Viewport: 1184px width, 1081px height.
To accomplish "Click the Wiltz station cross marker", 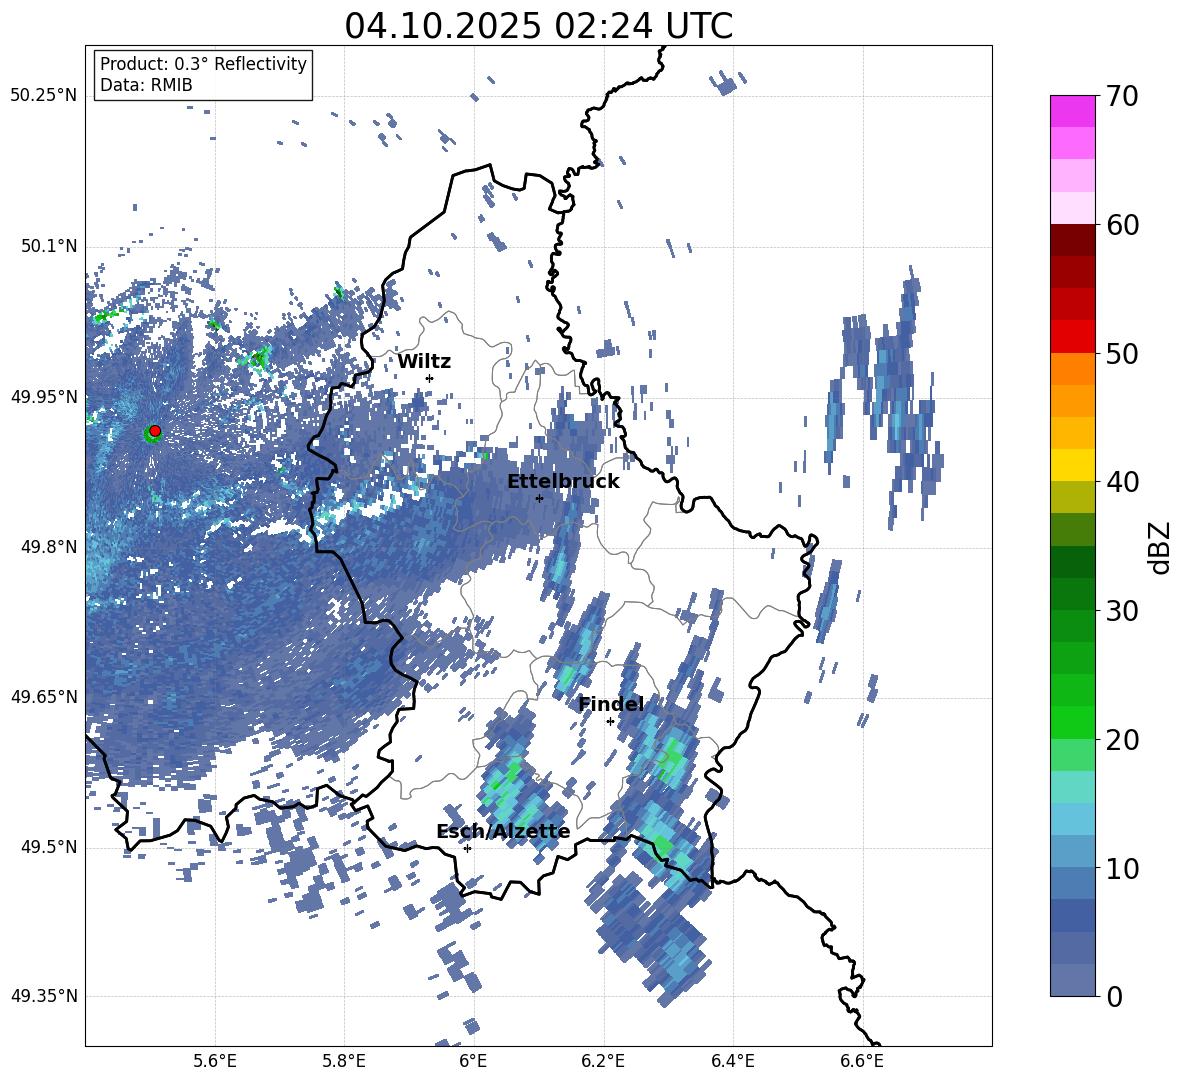I will tap(430, 378).
